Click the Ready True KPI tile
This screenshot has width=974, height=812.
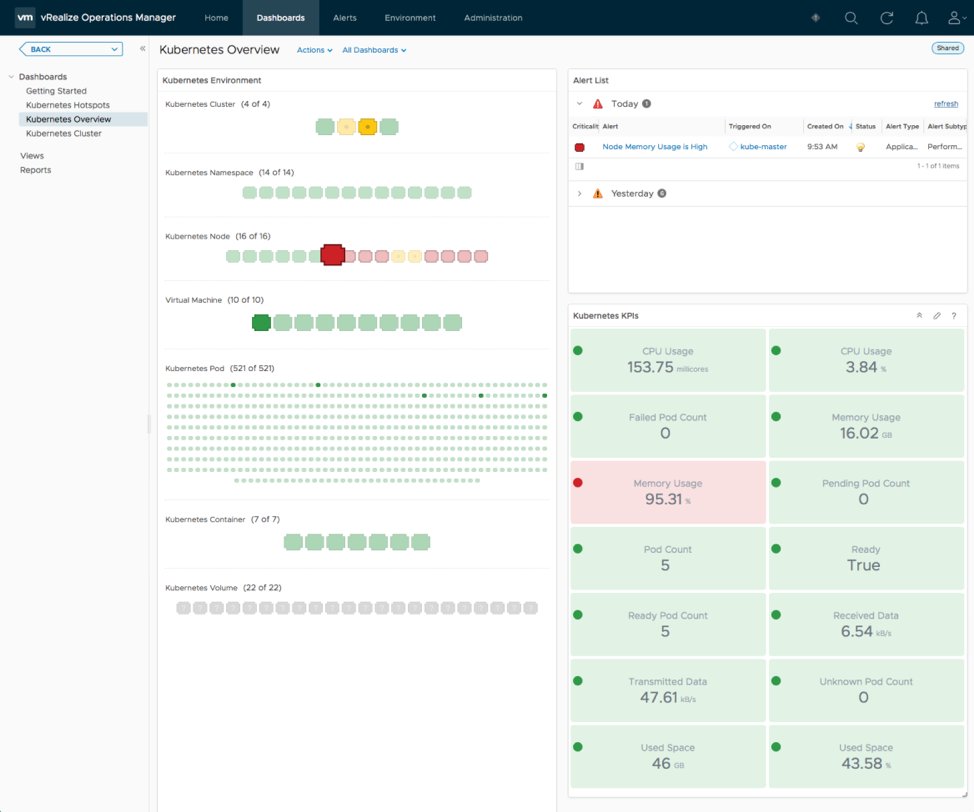(866, 558)
